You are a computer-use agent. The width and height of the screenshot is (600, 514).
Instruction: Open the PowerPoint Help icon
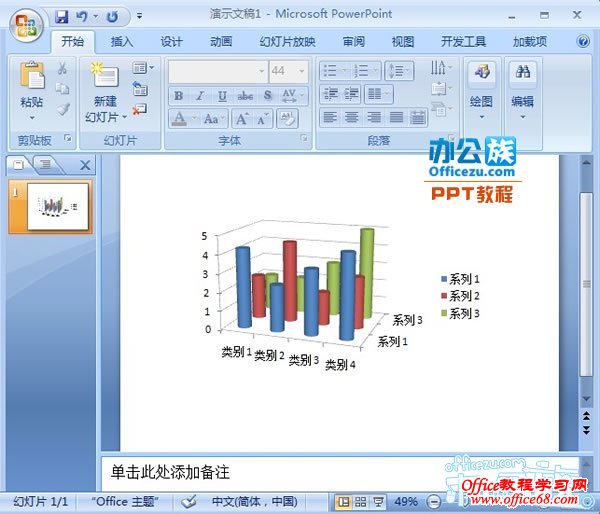pyautogui.click(x=583, y=41)
